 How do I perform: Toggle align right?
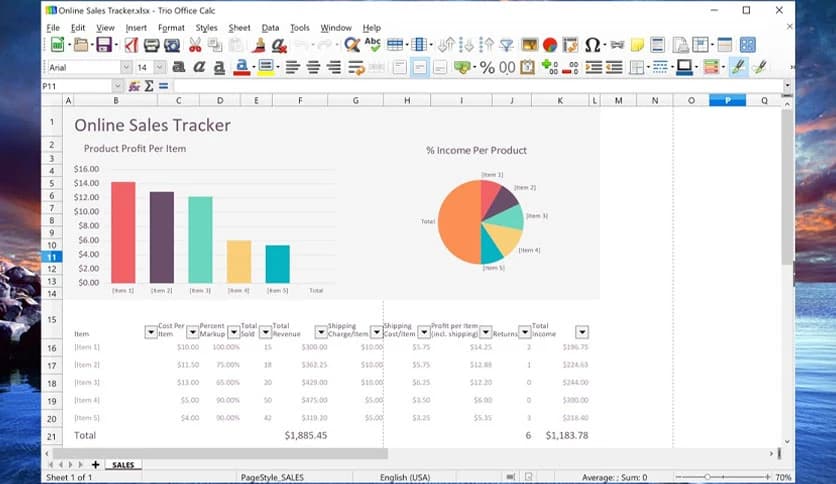click(334, 67)
